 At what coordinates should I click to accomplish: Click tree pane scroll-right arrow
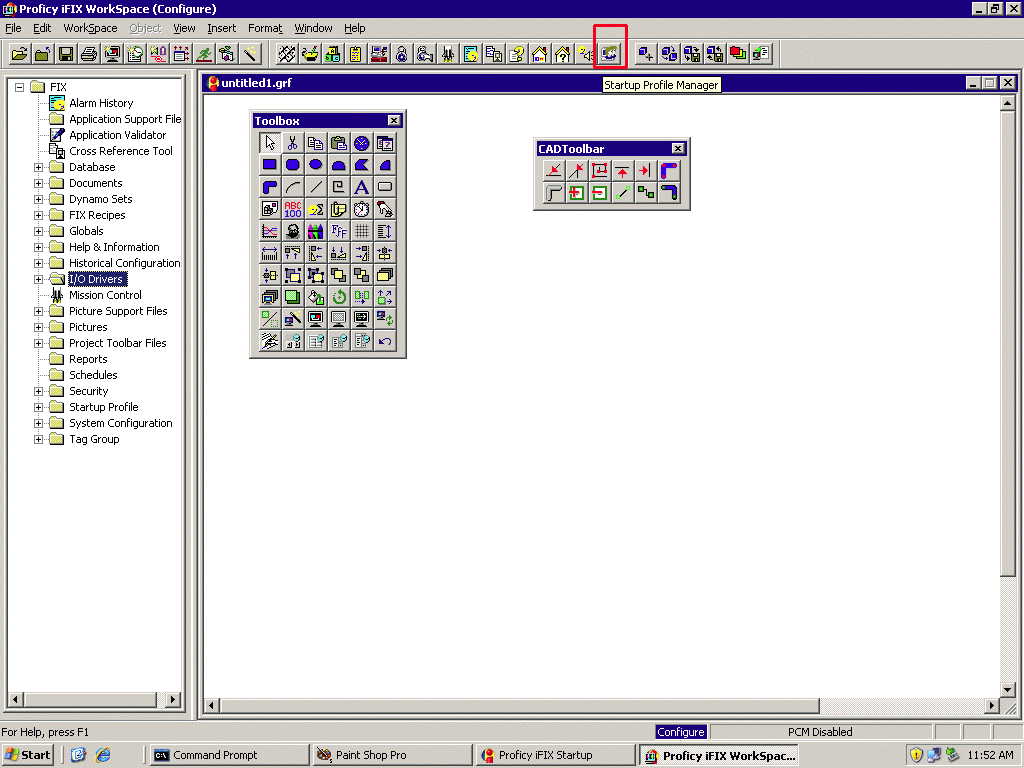(172, 699)
